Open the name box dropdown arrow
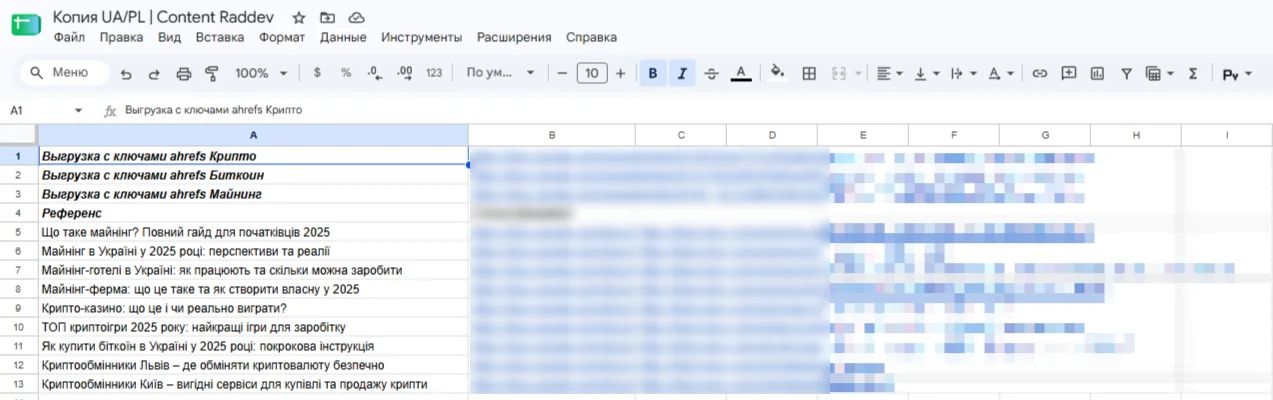The image size is (1273, 400). [79, 110]
